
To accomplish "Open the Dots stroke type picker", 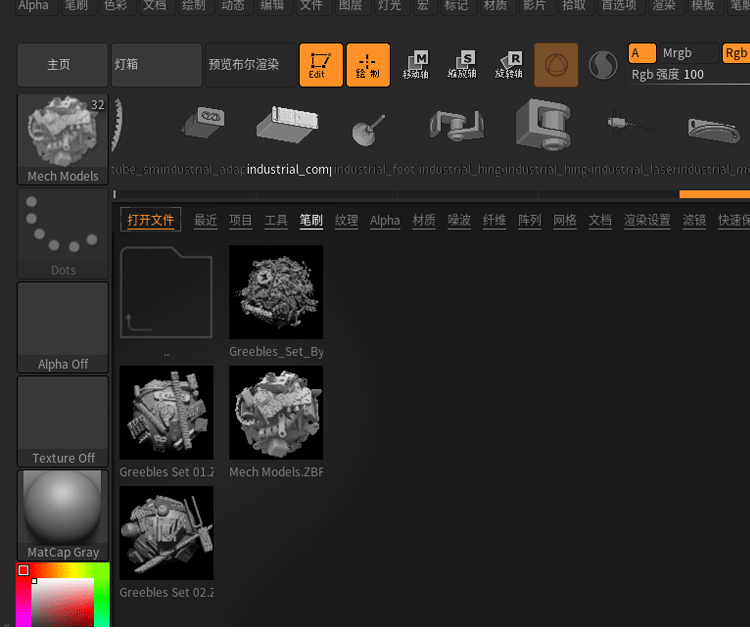I will pyautogui.click(x=63, y=233).
